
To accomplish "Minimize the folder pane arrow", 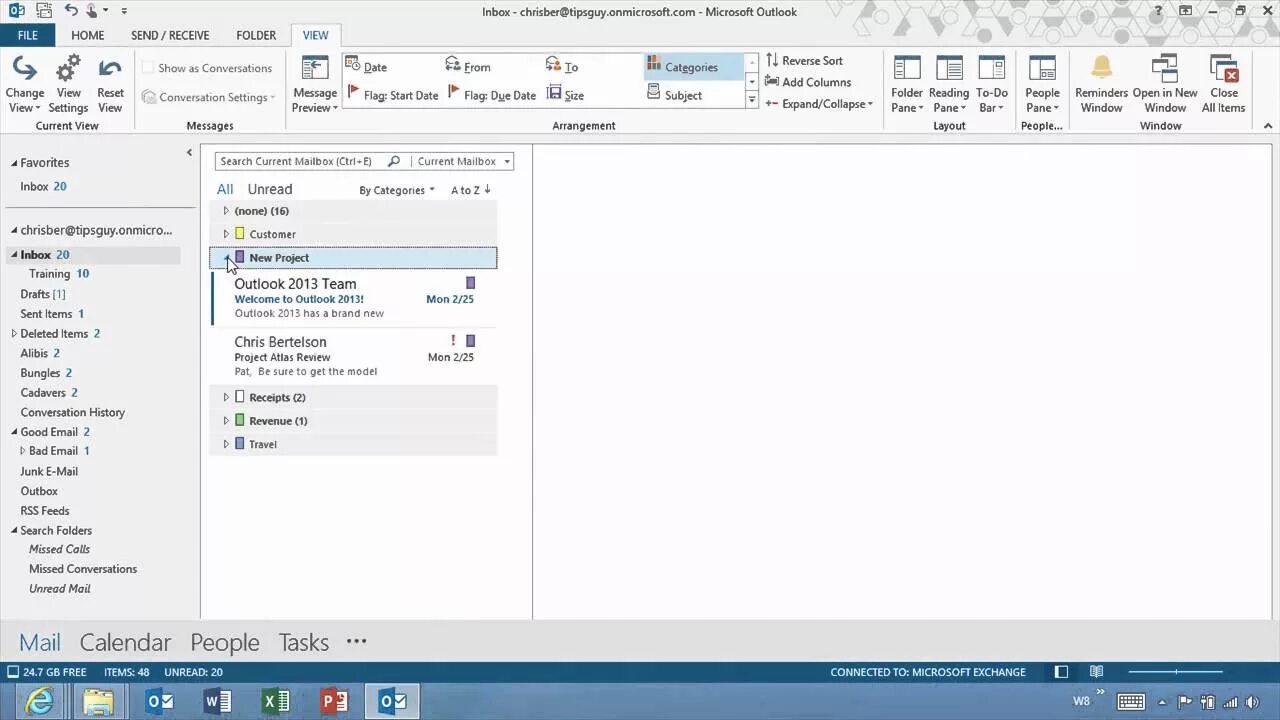I will coord(189,152).
